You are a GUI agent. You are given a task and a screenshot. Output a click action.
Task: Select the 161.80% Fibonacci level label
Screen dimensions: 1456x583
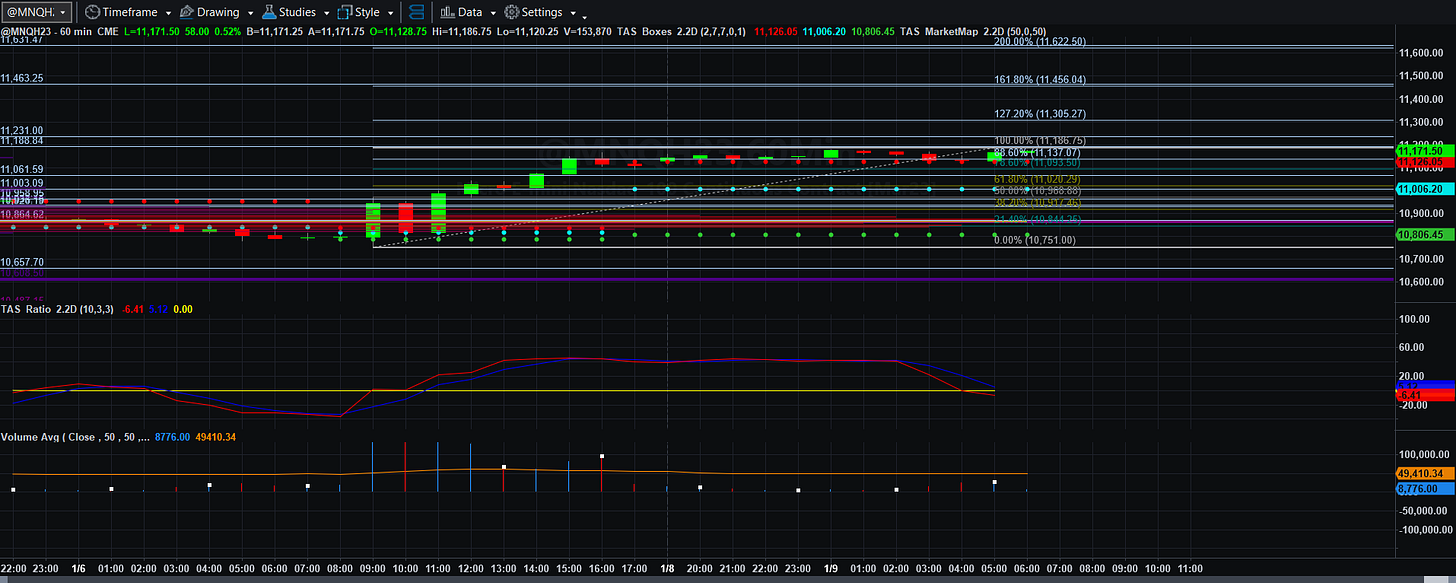pyautogui.click(x=1039, y=79)
